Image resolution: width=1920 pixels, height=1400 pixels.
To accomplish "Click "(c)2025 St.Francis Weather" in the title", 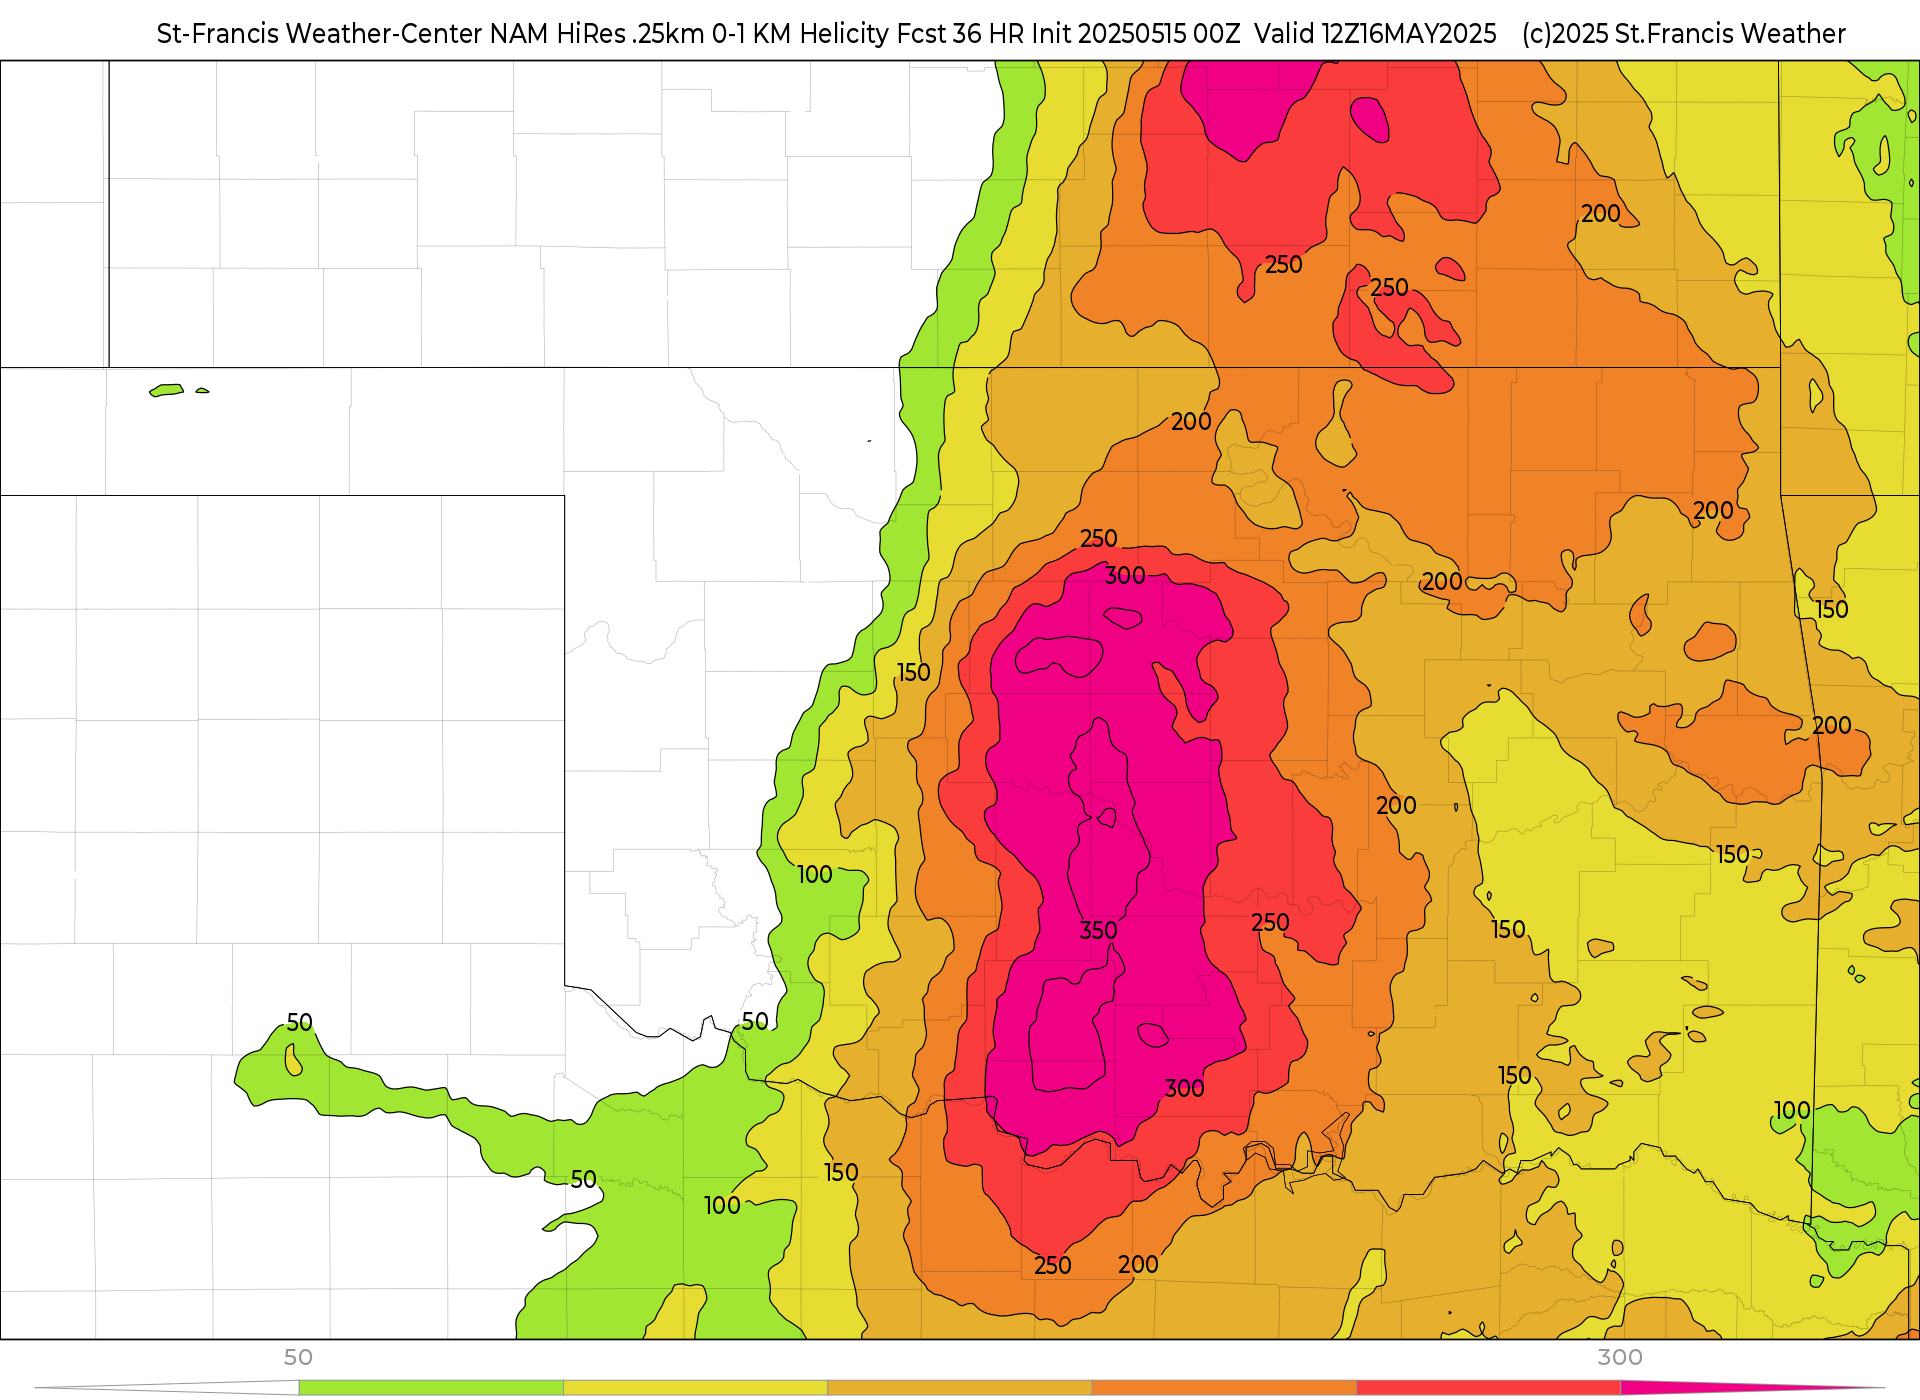I will point(1684,34).
